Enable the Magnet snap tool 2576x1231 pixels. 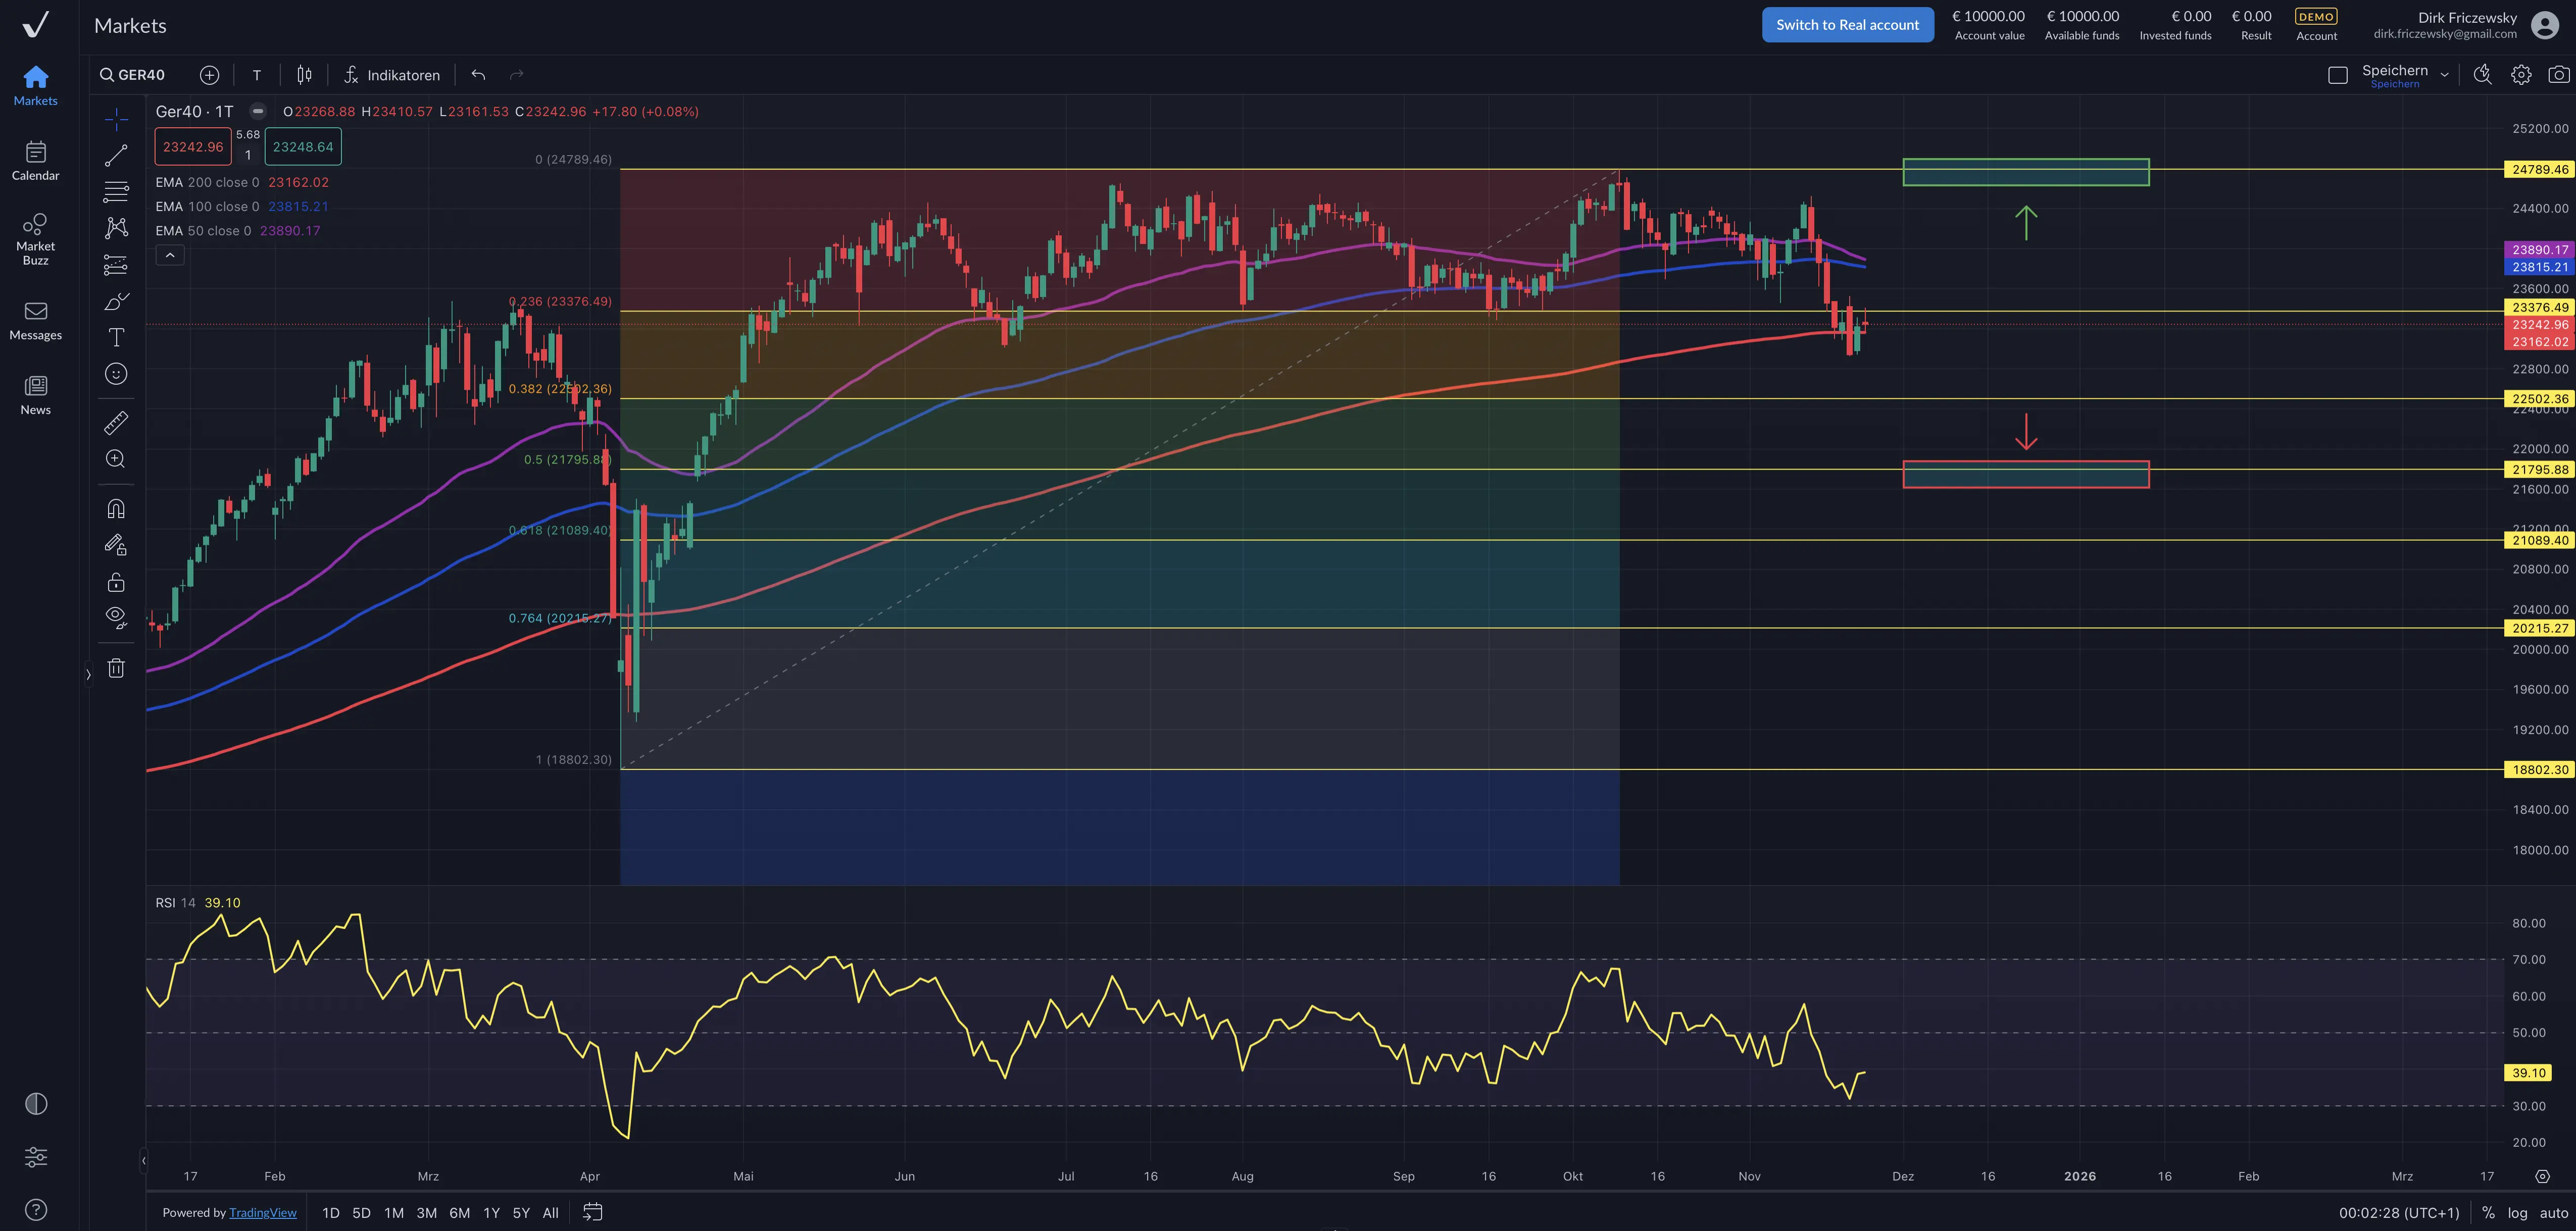(116, 508)
